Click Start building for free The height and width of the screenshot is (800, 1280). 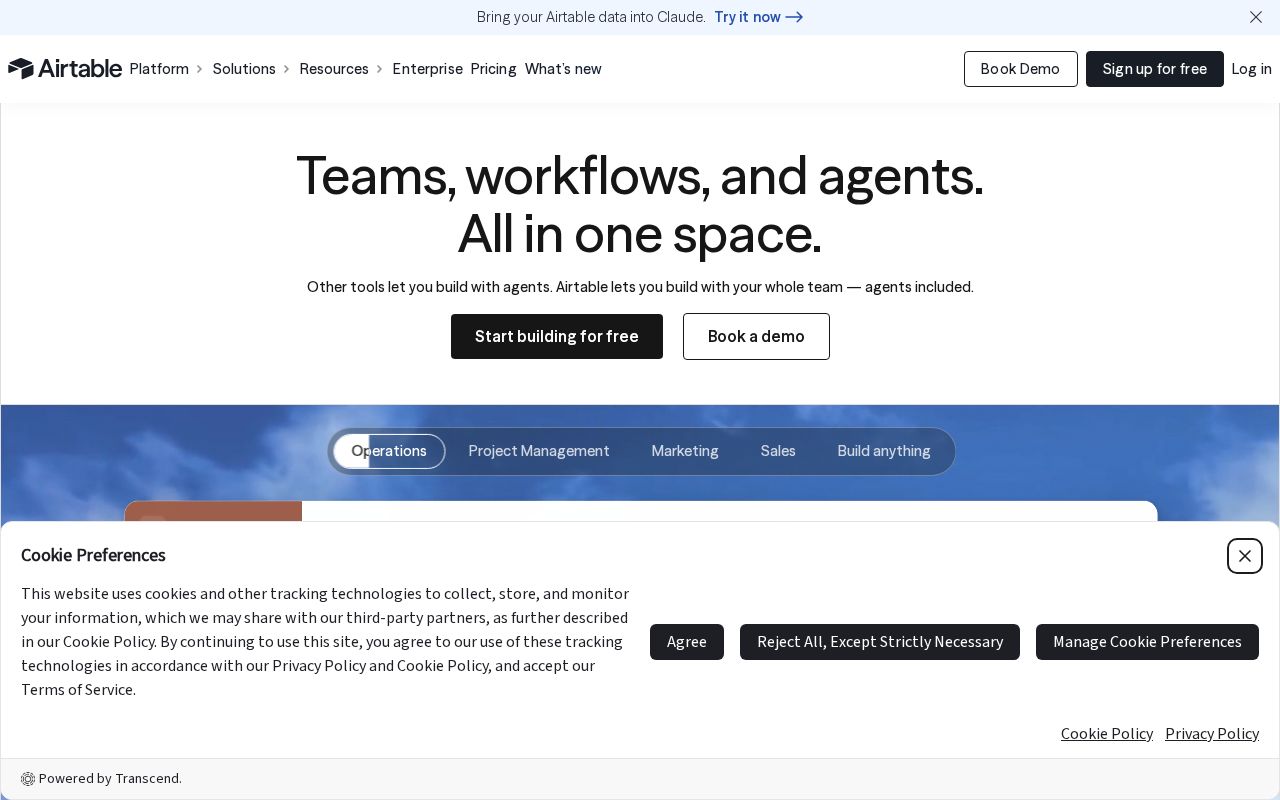tap(556, 336)
